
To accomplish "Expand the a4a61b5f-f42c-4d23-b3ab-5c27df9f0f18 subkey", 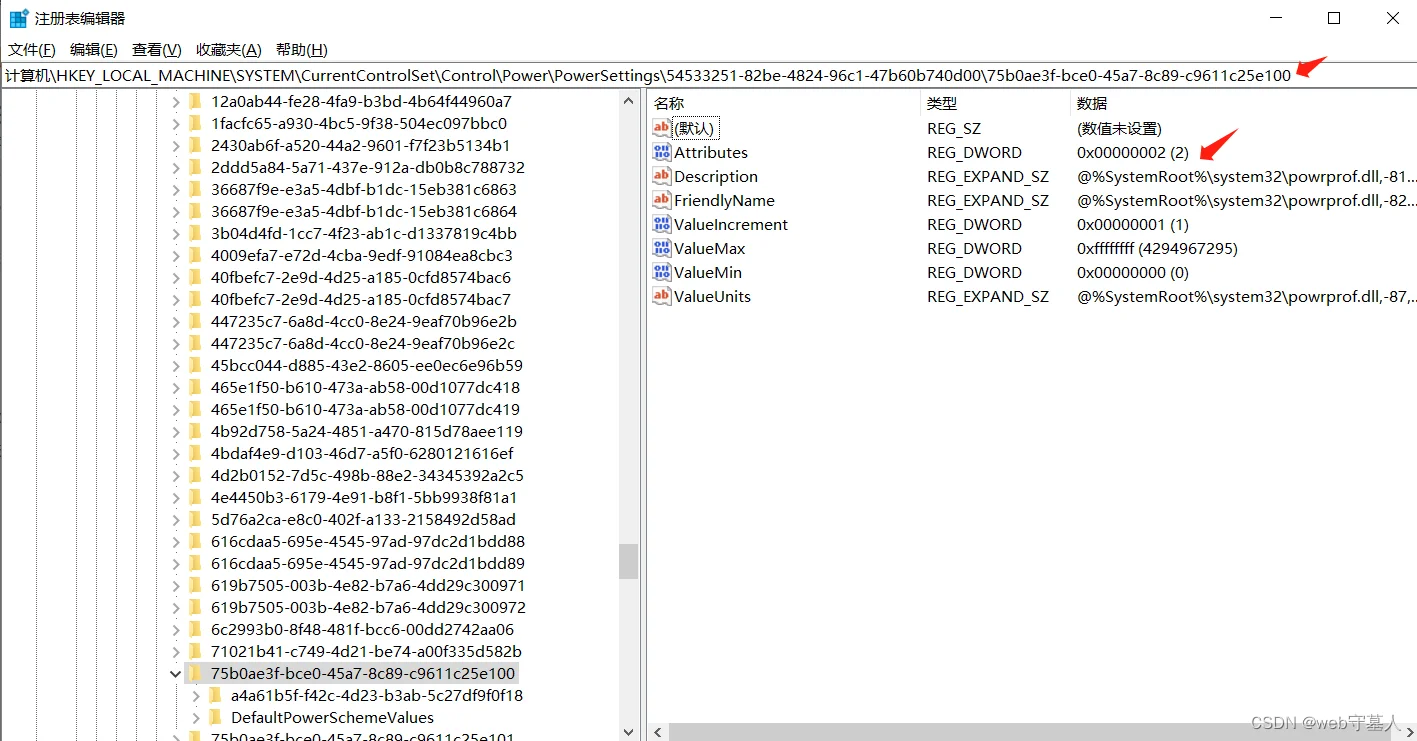I will point(196,695).
